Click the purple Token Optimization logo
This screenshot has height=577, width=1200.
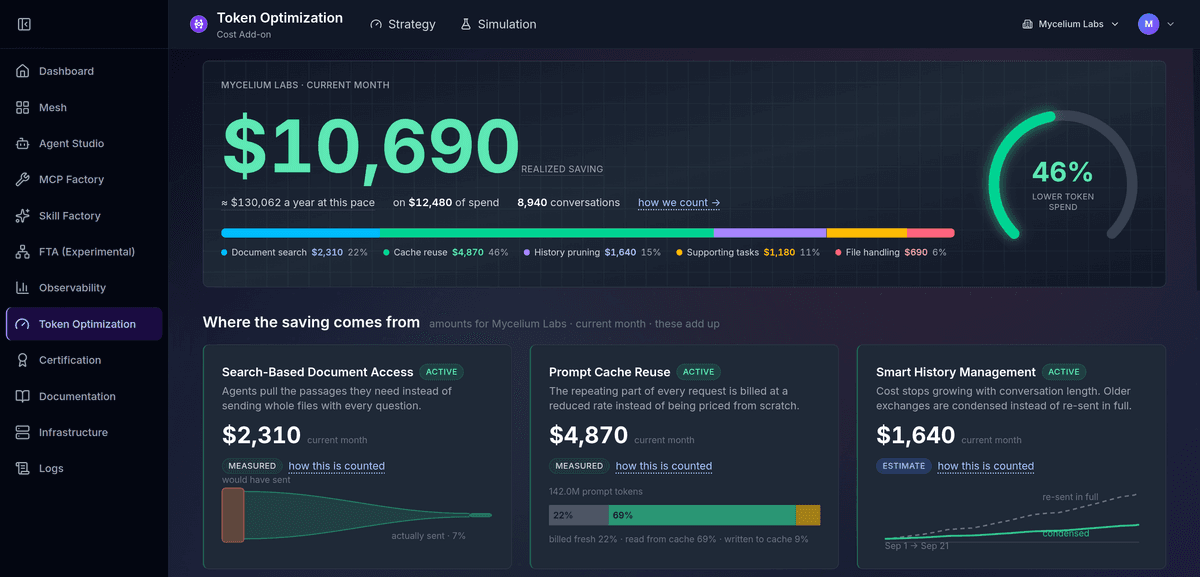[x=199, y=24]
